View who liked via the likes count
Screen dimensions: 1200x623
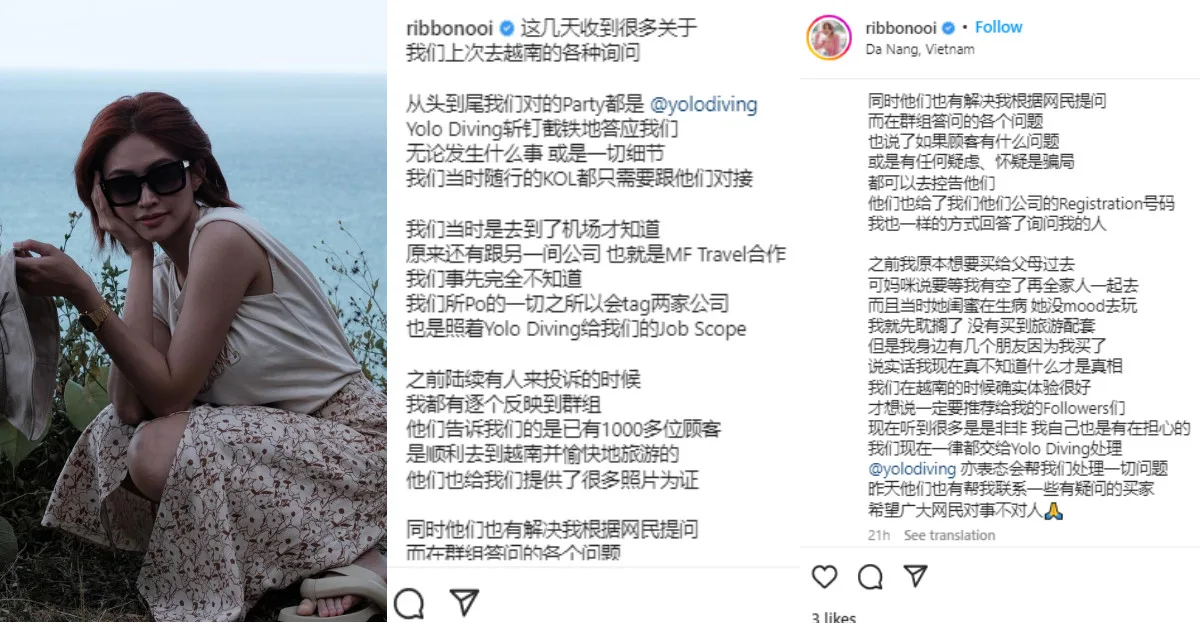click(833, 617)
